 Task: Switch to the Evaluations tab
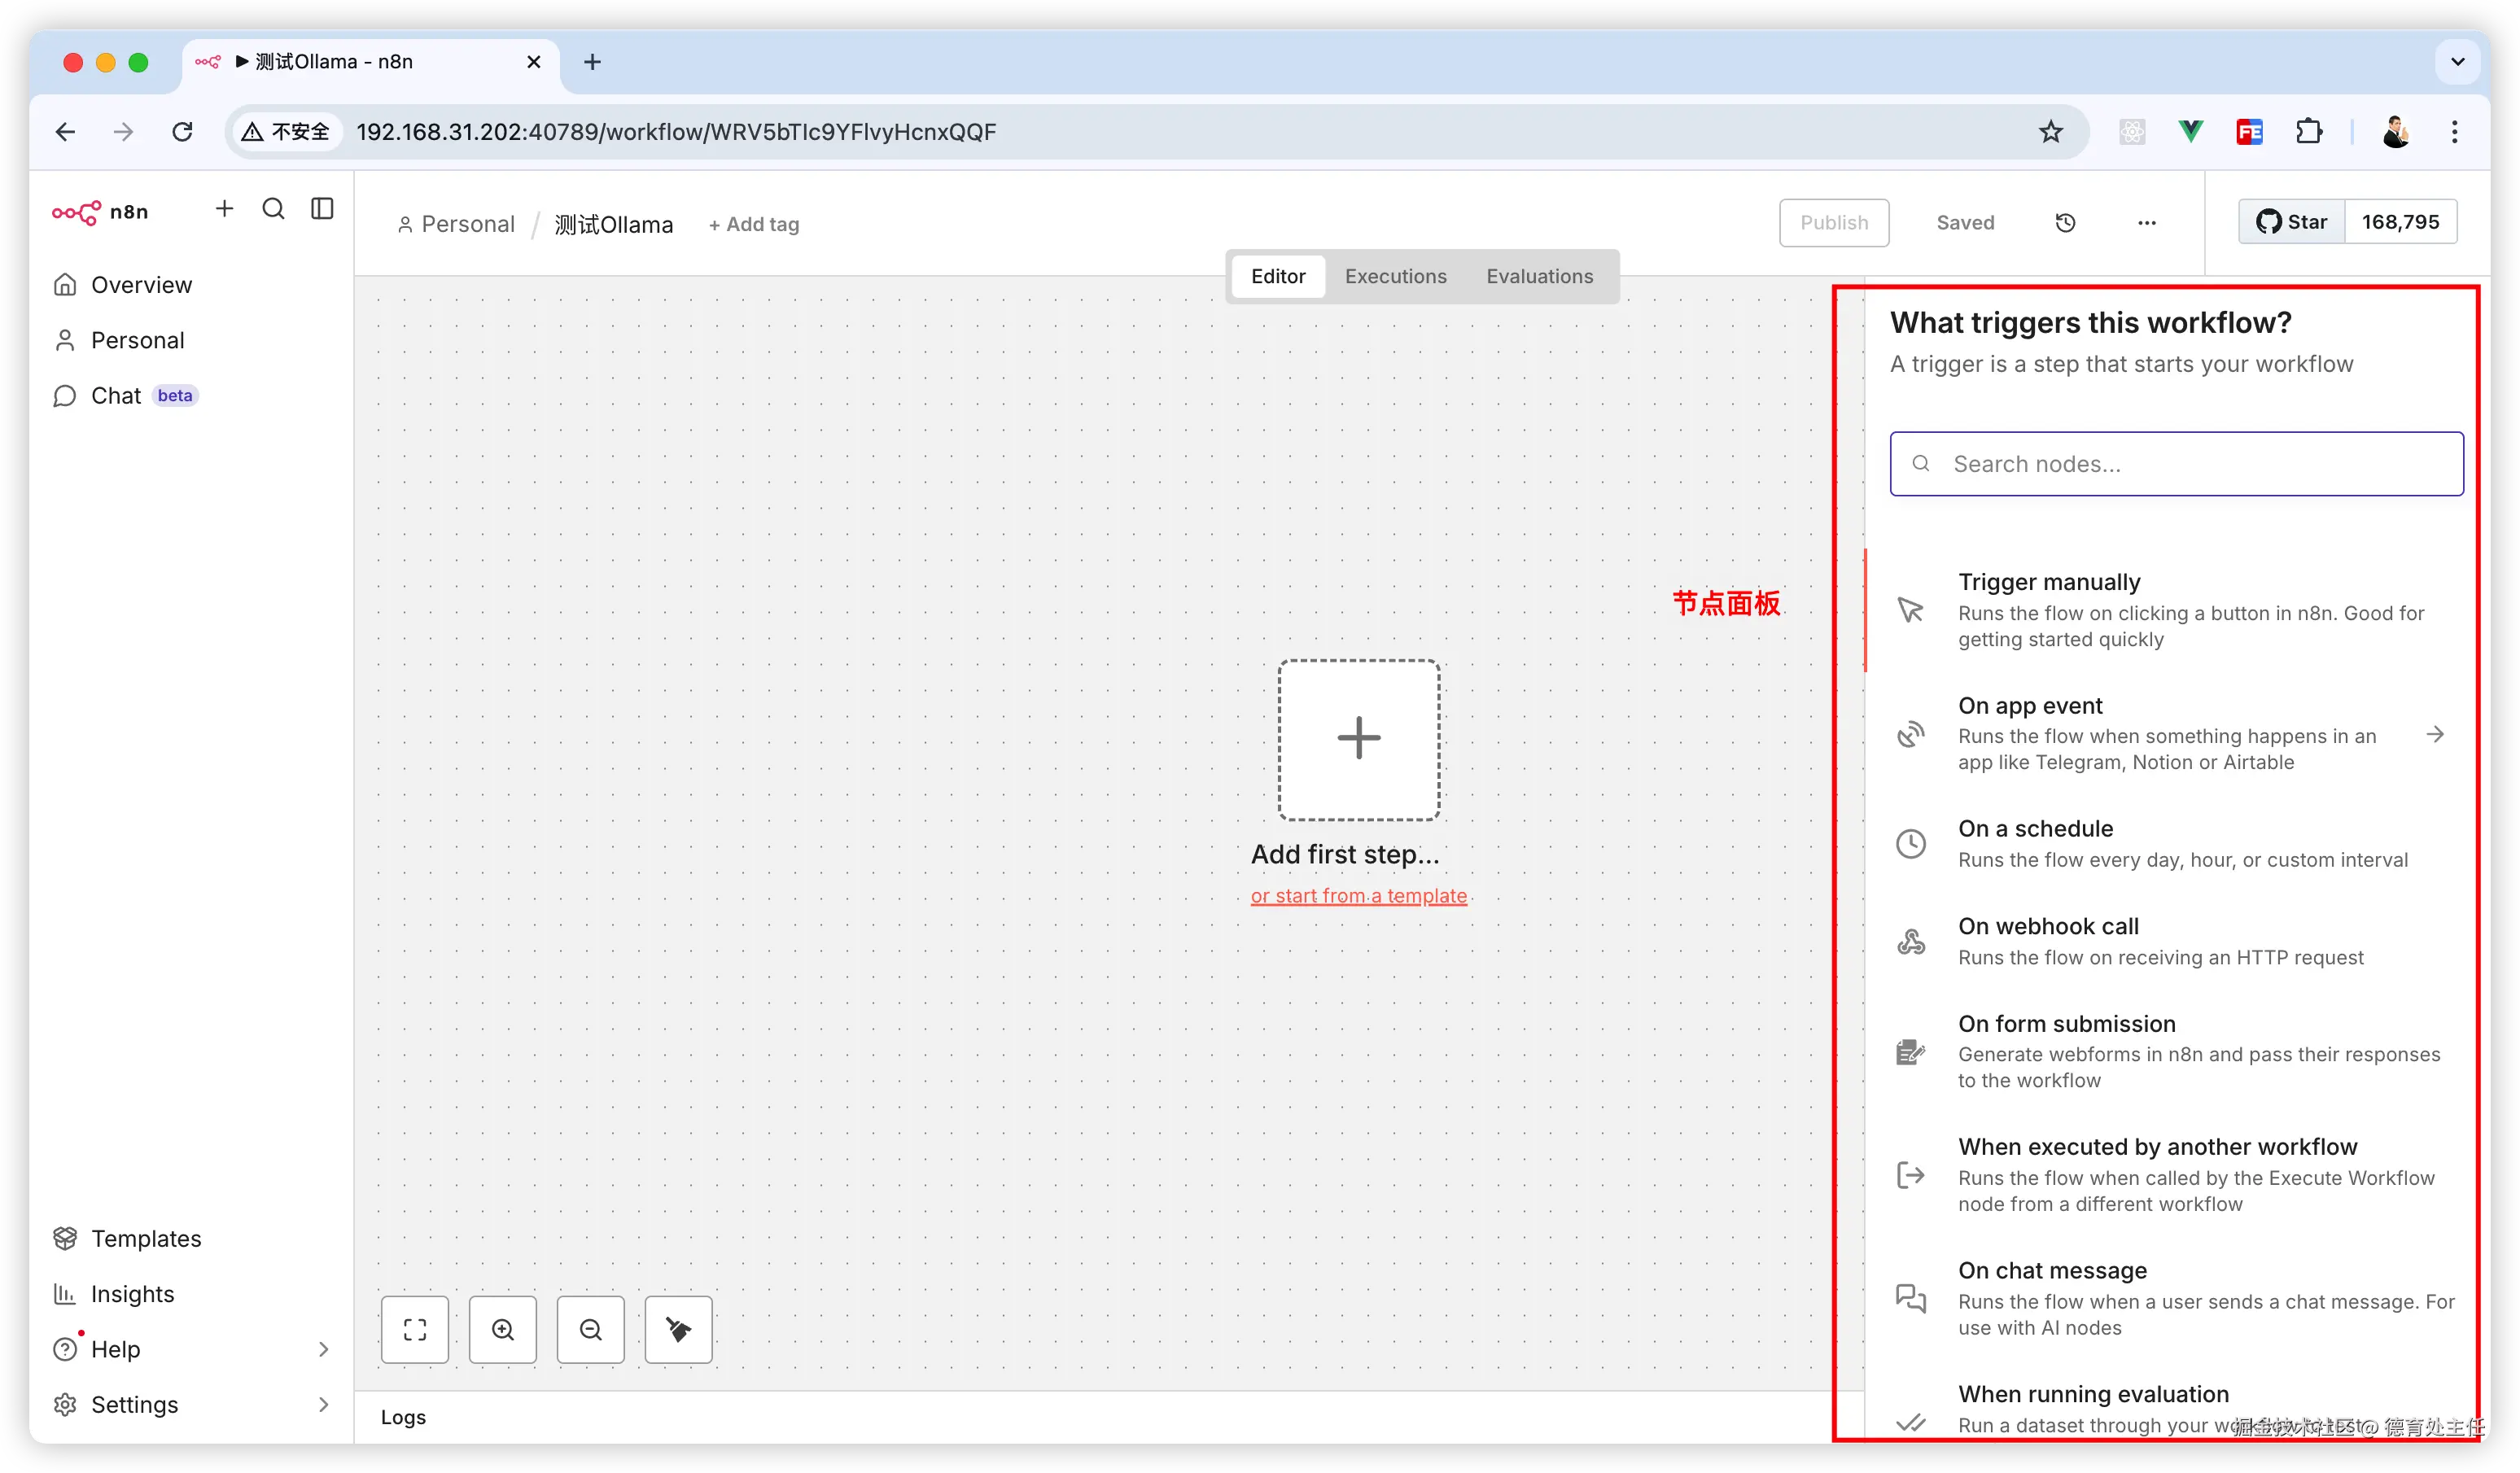1539,276
